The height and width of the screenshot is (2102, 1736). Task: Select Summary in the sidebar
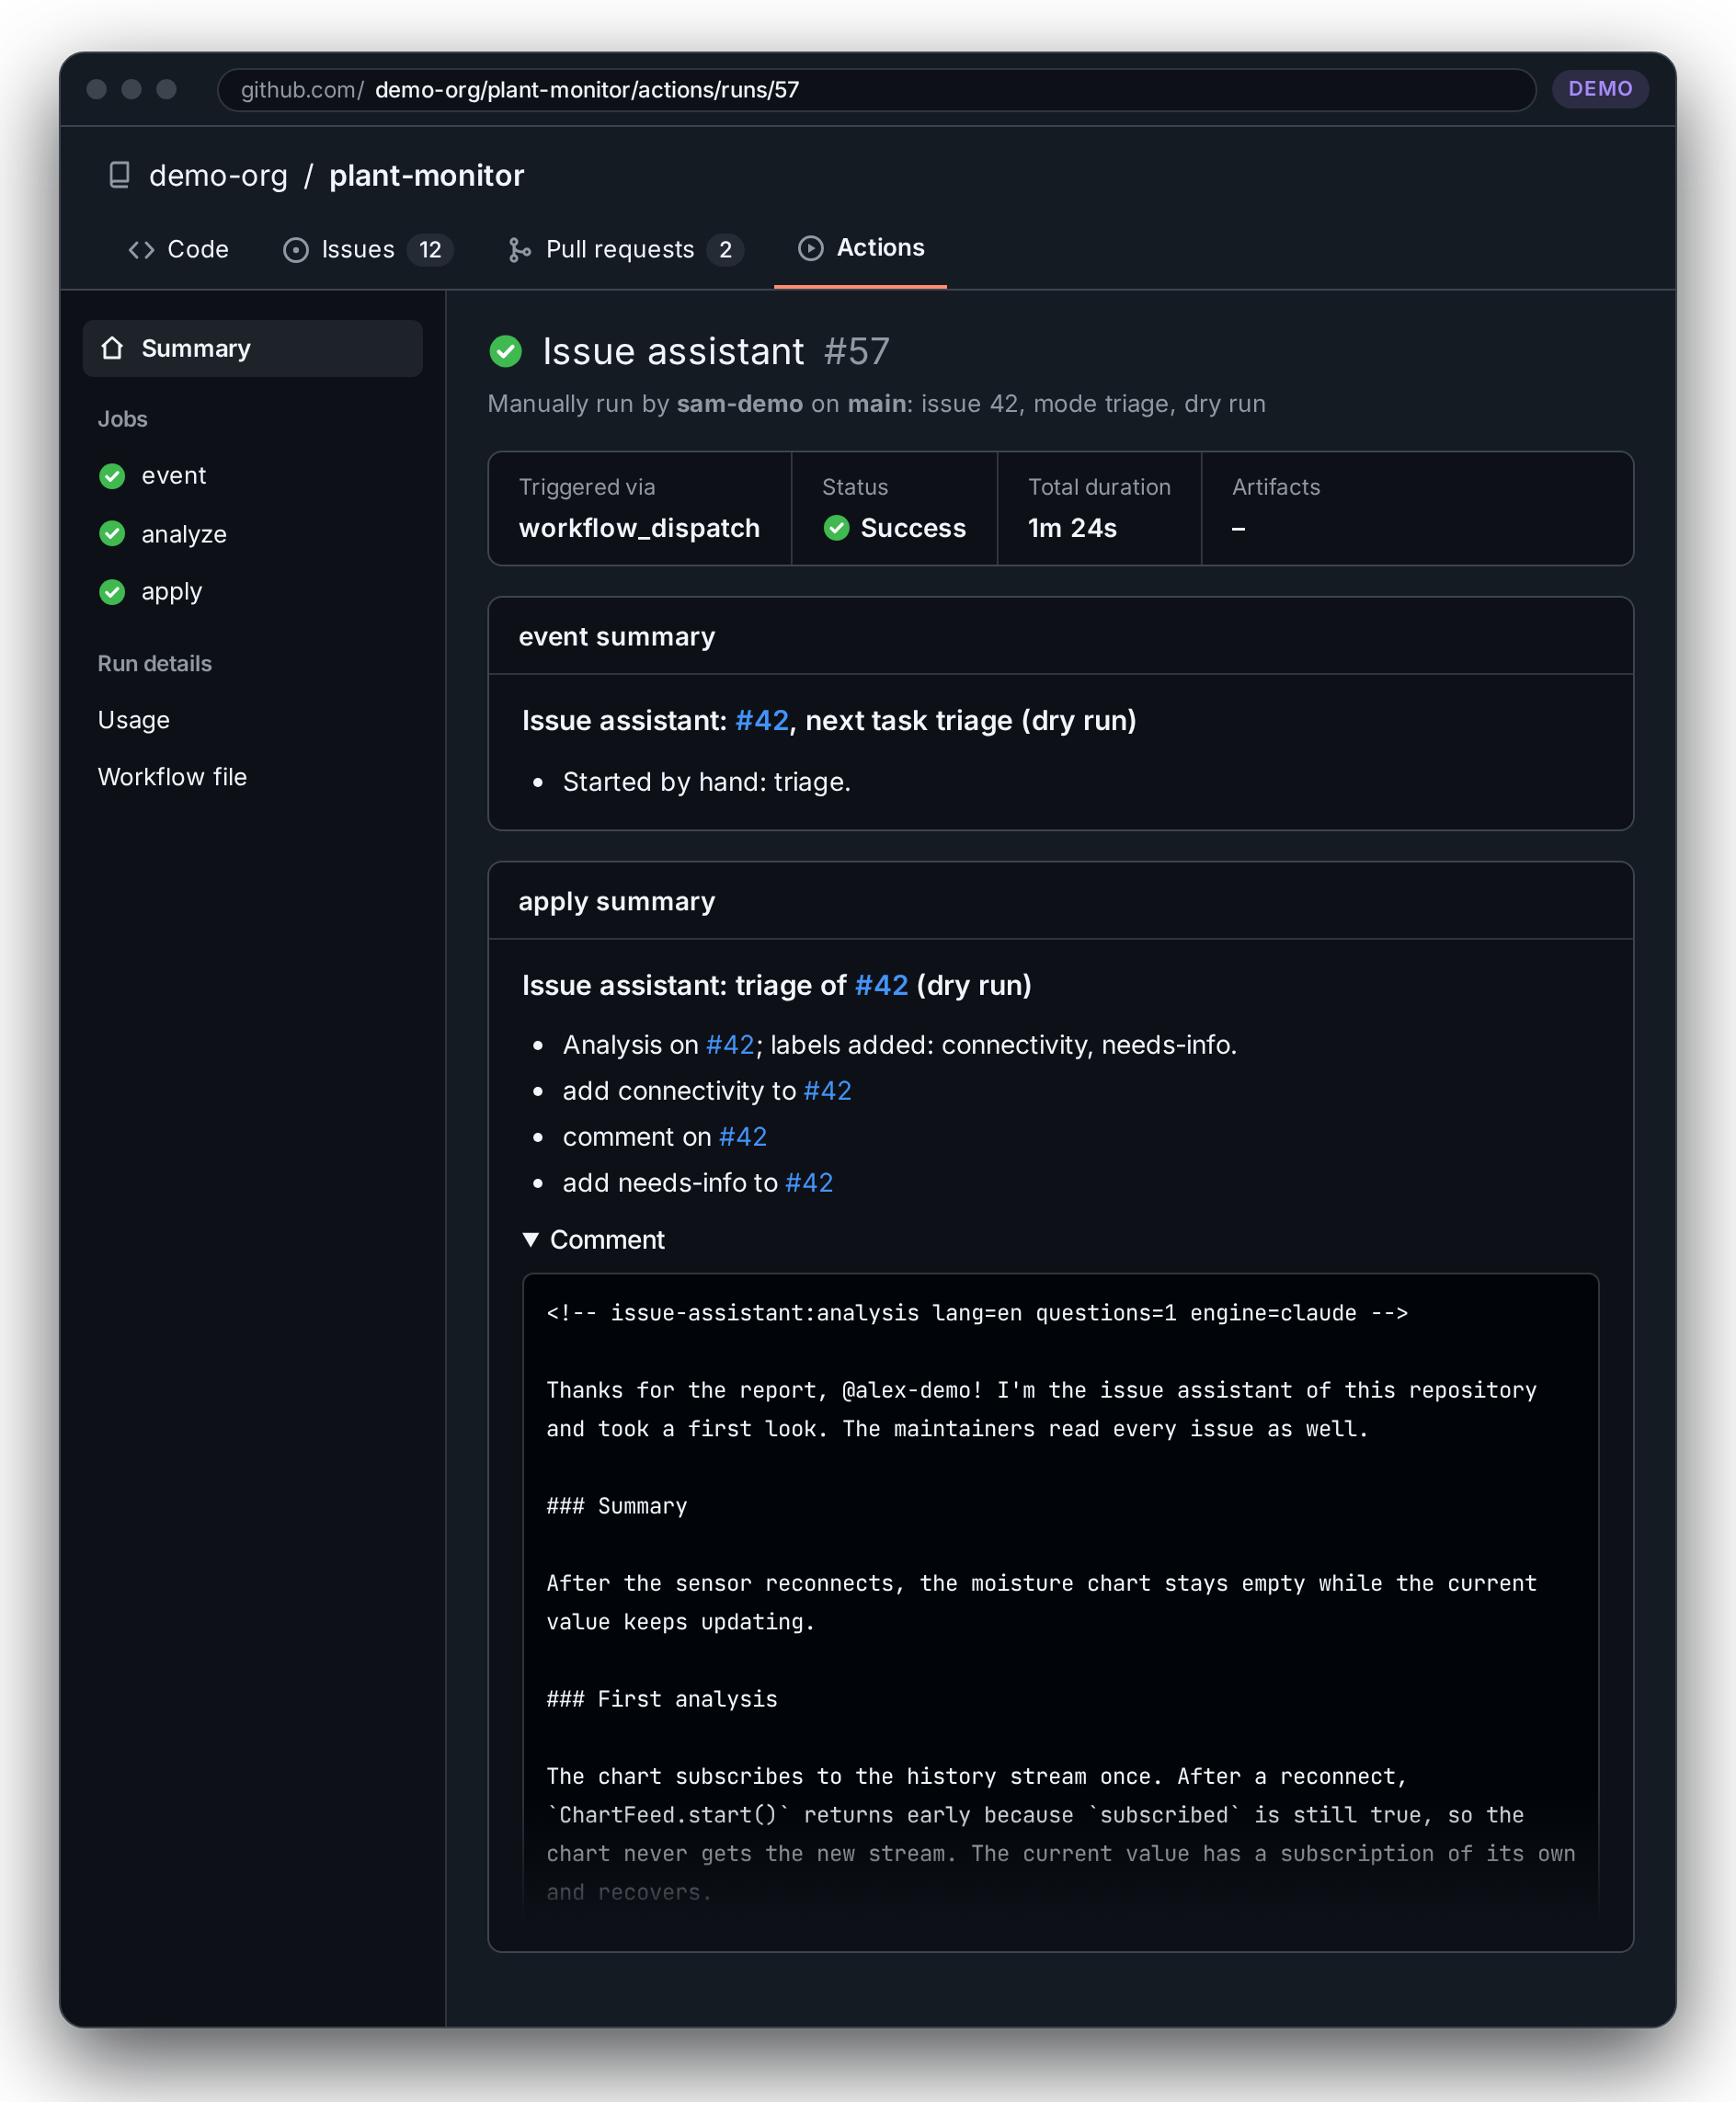[253, 348]
